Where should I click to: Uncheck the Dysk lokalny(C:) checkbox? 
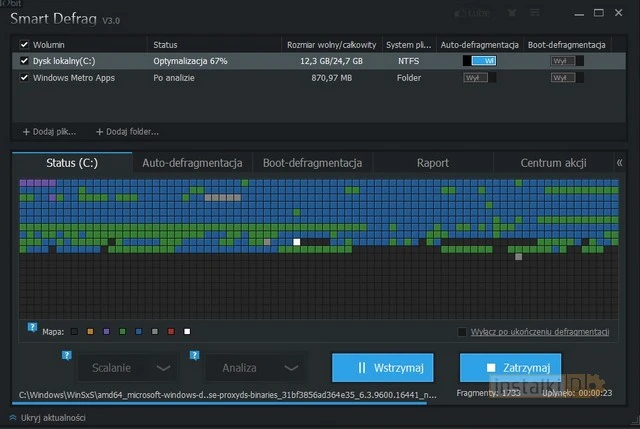(x=24, y=61)
